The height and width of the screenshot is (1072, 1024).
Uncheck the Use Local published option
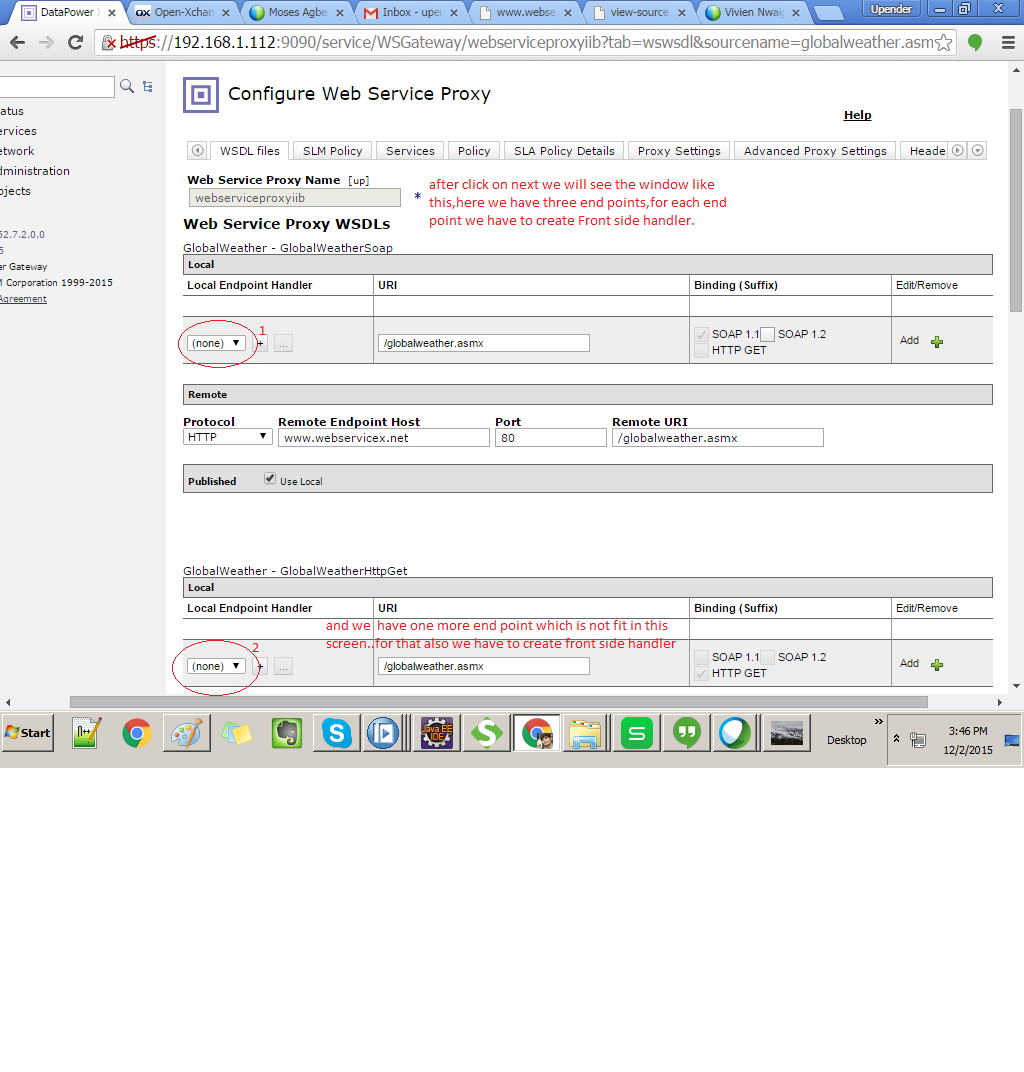[269, 477]
